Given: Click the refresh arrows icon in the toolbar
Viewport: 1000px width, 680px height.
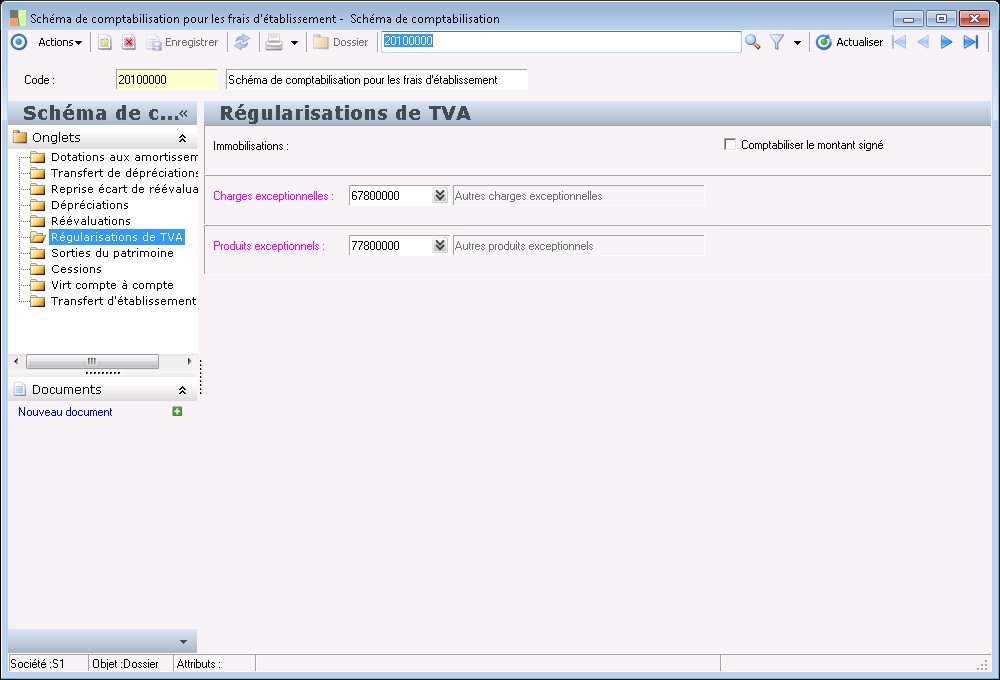Looking at the screenshot, I should 242,43.
